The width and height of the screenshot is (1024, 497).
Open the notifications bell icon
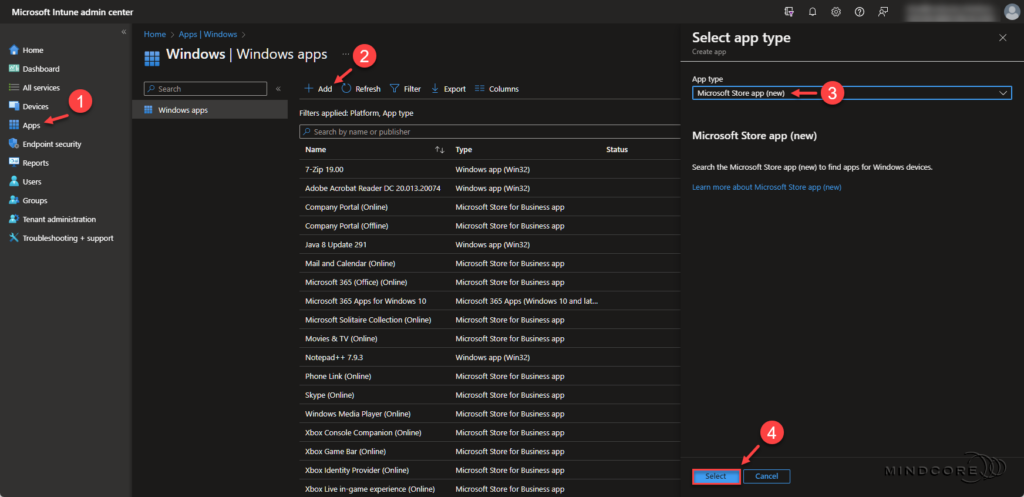812,12
